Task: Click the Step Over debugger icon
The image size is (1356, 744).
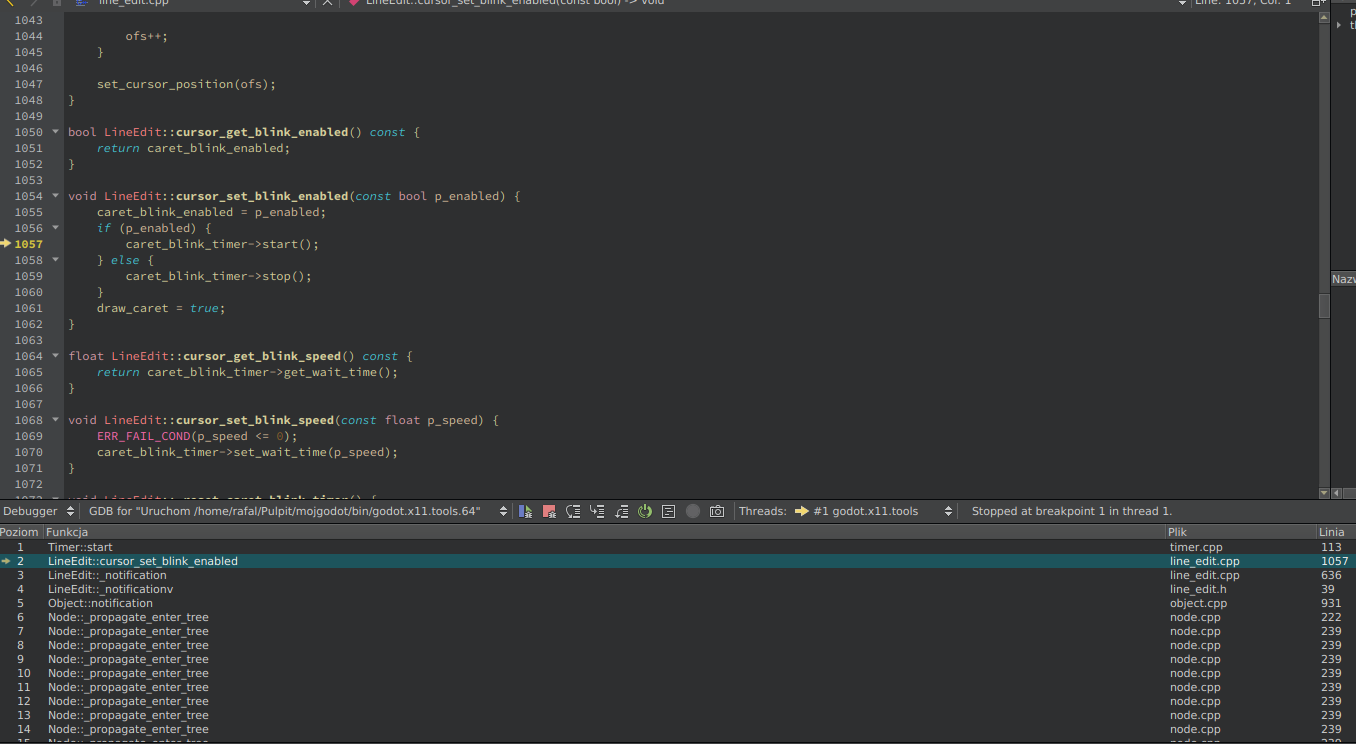Action: 573,511
